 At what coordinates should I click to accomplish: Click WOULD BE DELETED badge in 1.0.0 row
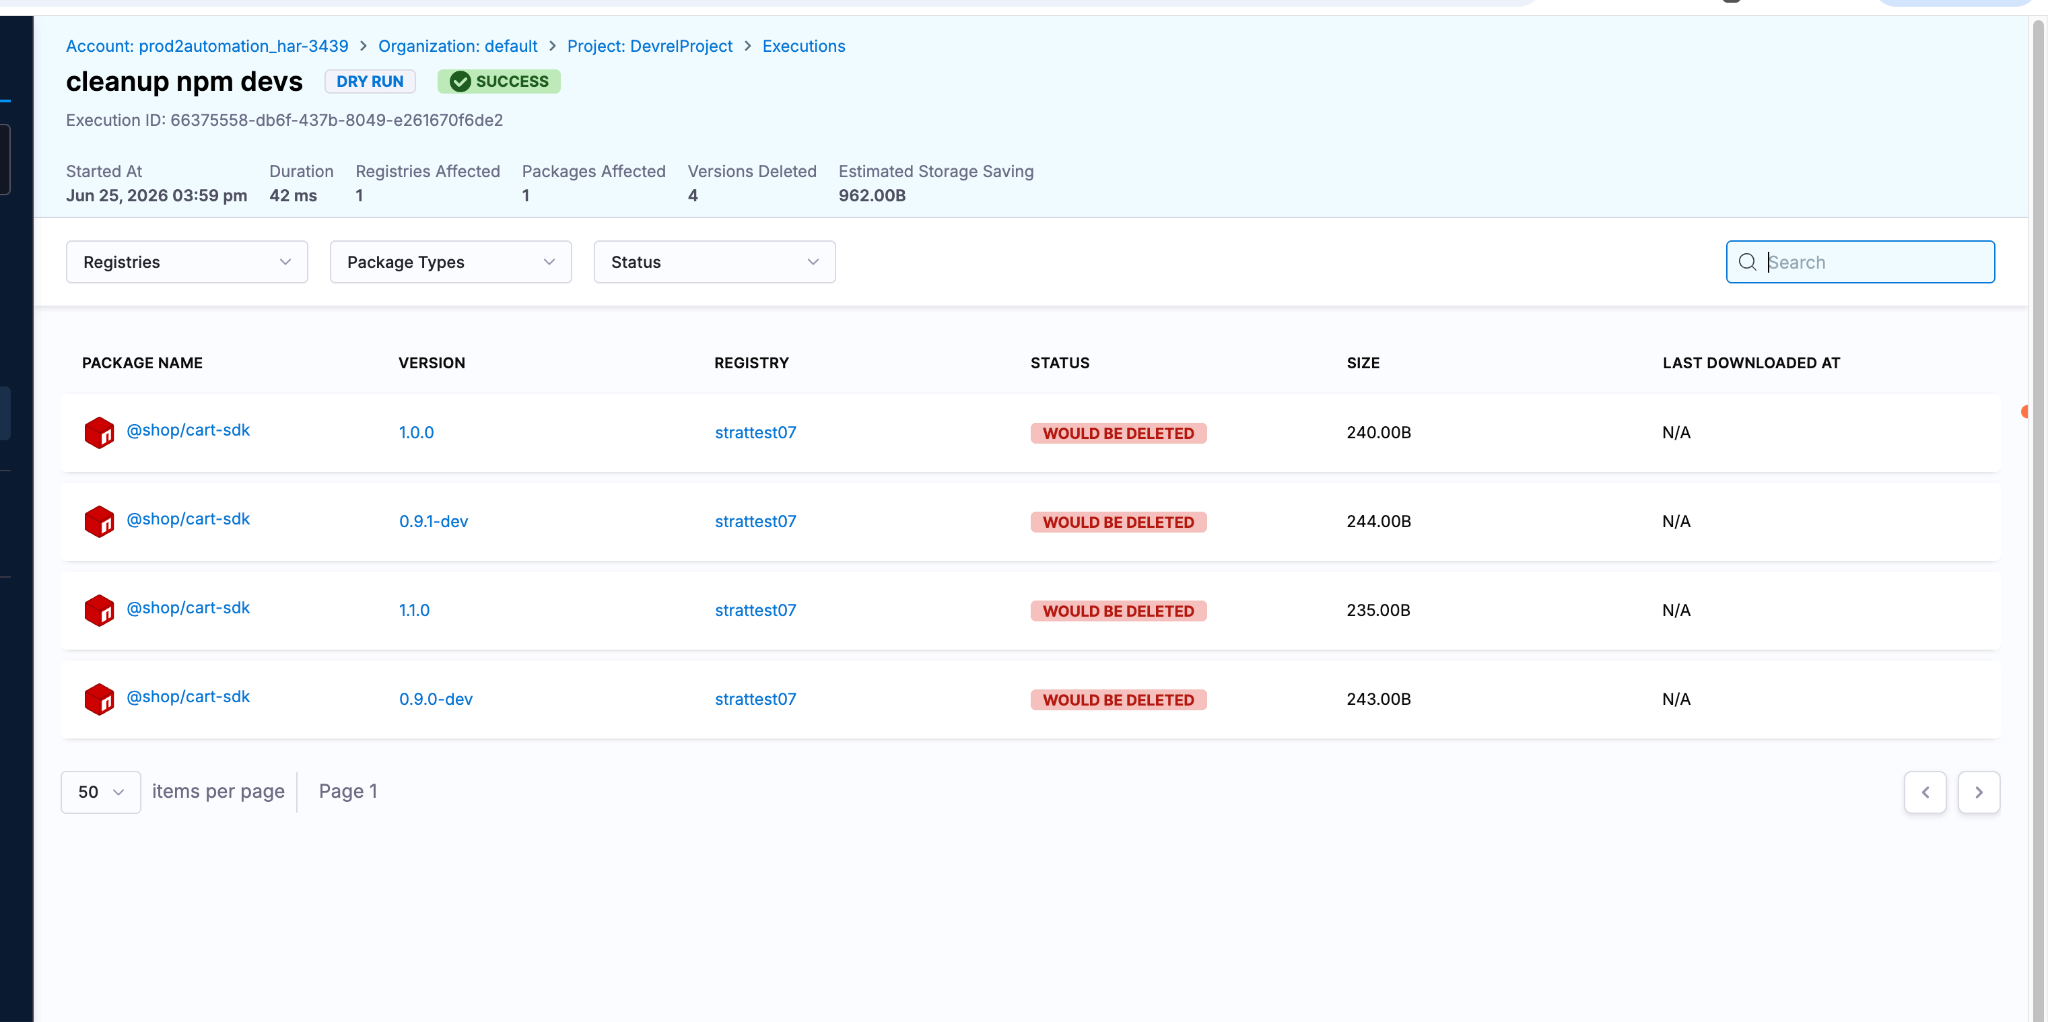(x=1118, y=433)
